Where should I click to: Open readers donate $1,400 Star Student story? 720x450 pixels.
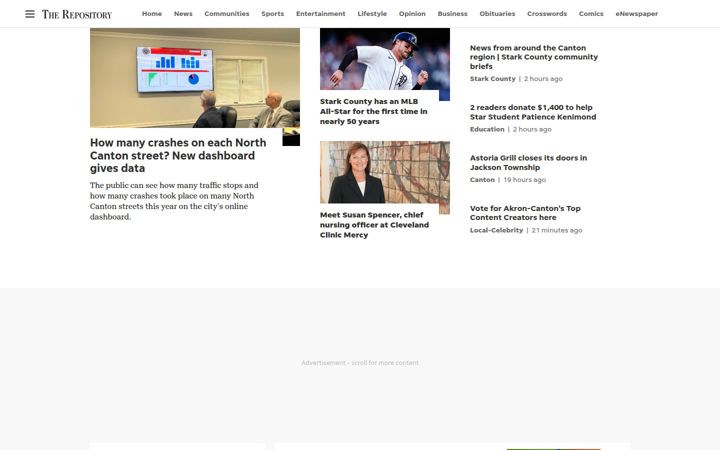[x=533, y=112]
